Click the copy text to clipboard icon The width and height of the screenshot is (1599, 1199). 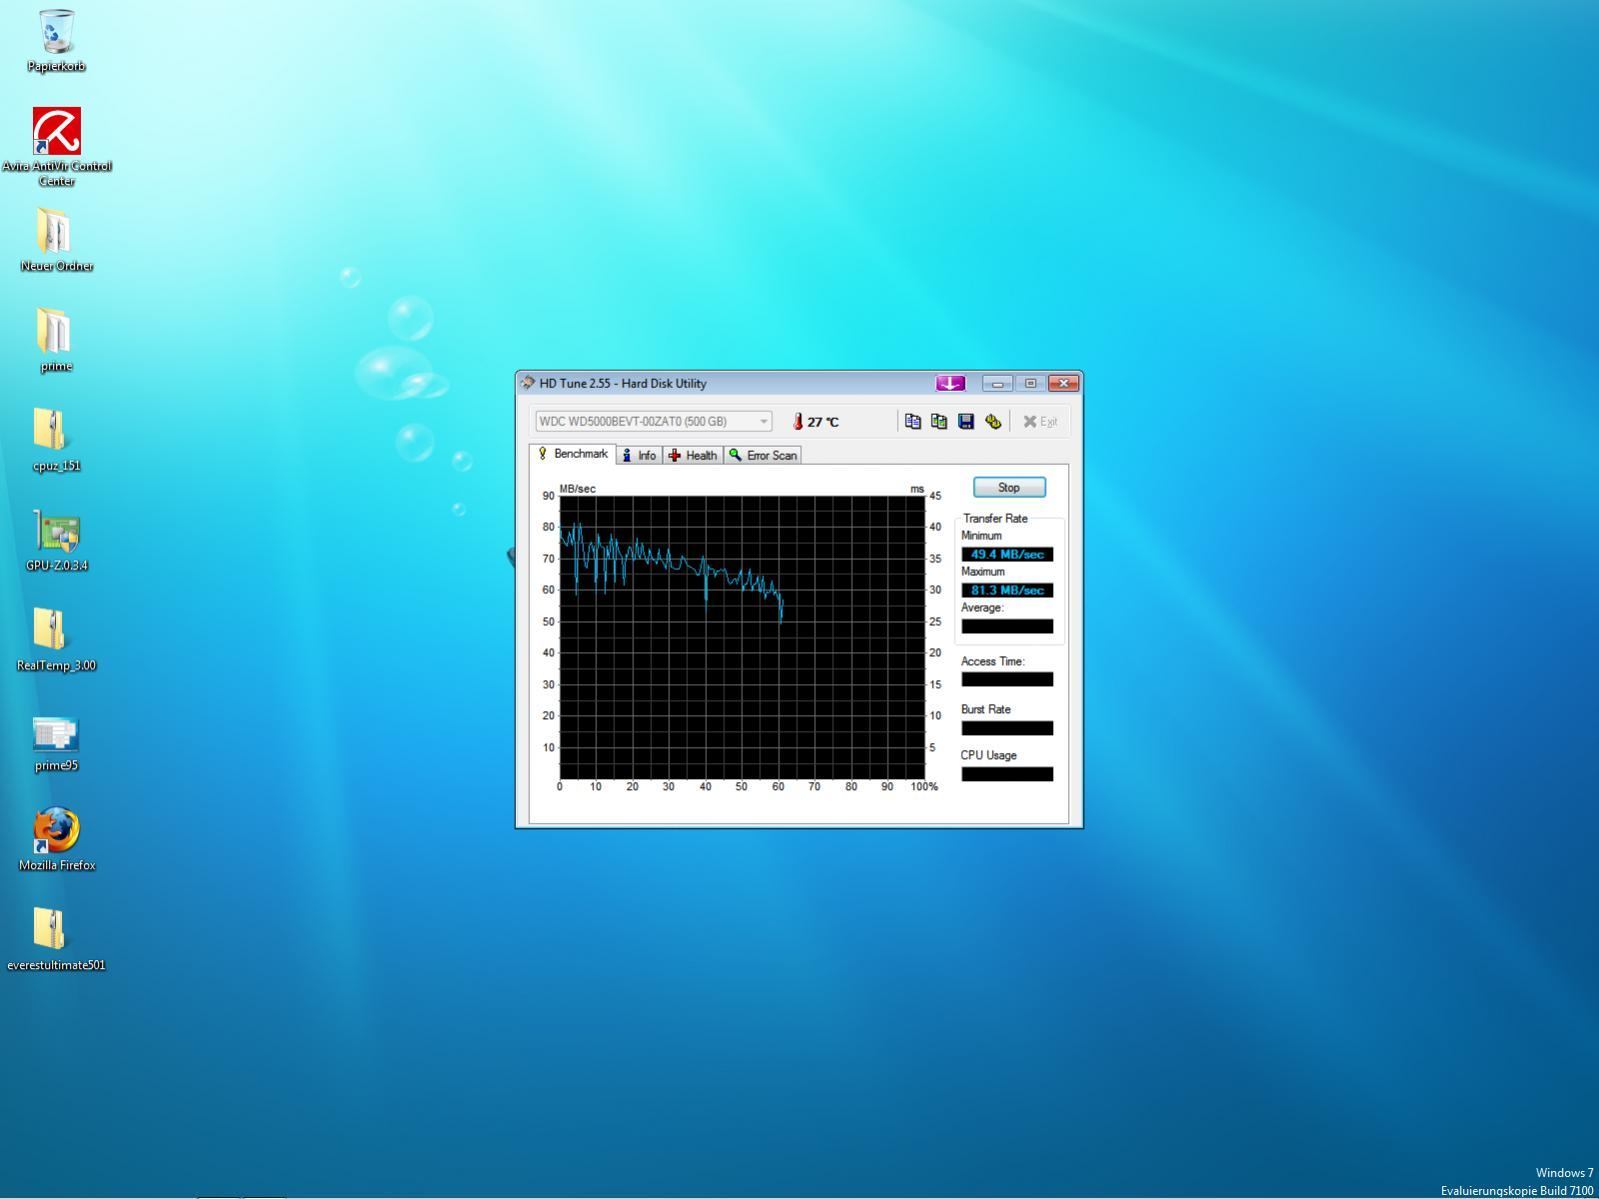912,422
